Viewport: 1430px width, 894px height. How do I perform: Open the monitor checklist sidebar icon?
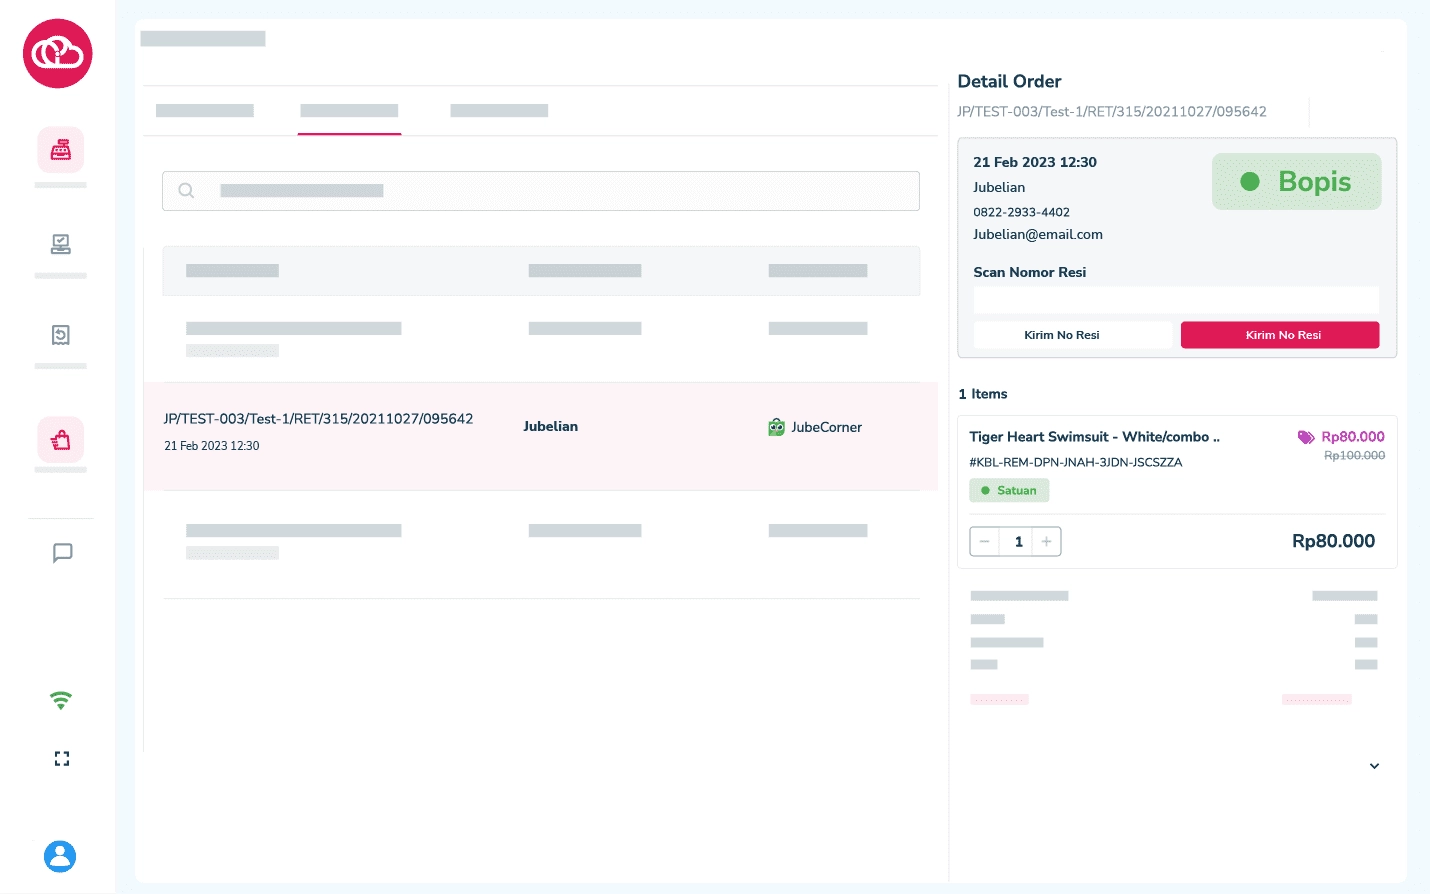[61, 244]
